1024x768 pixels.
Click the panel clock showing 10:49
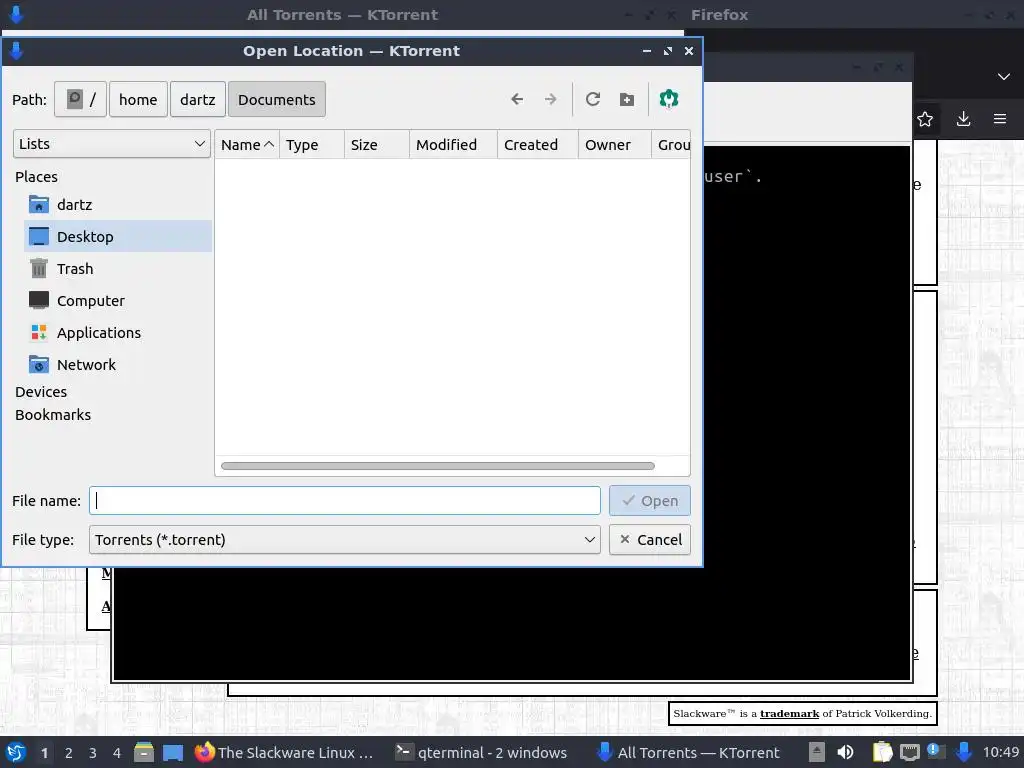coord(1000,752)
